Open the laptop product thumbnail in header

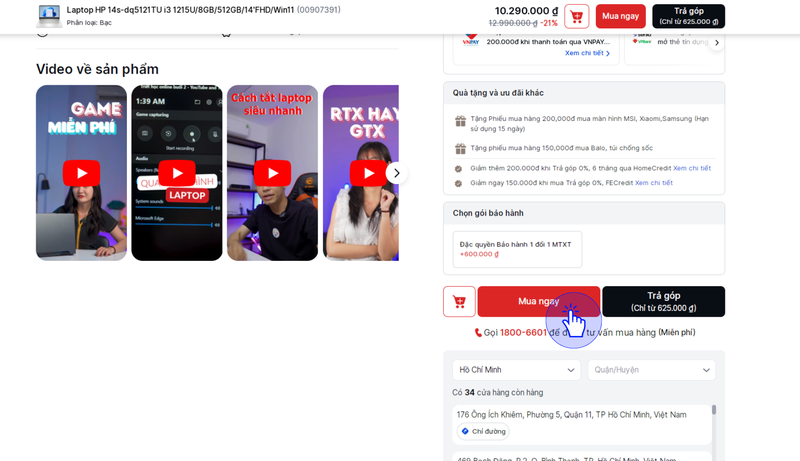tap(49, 16)
